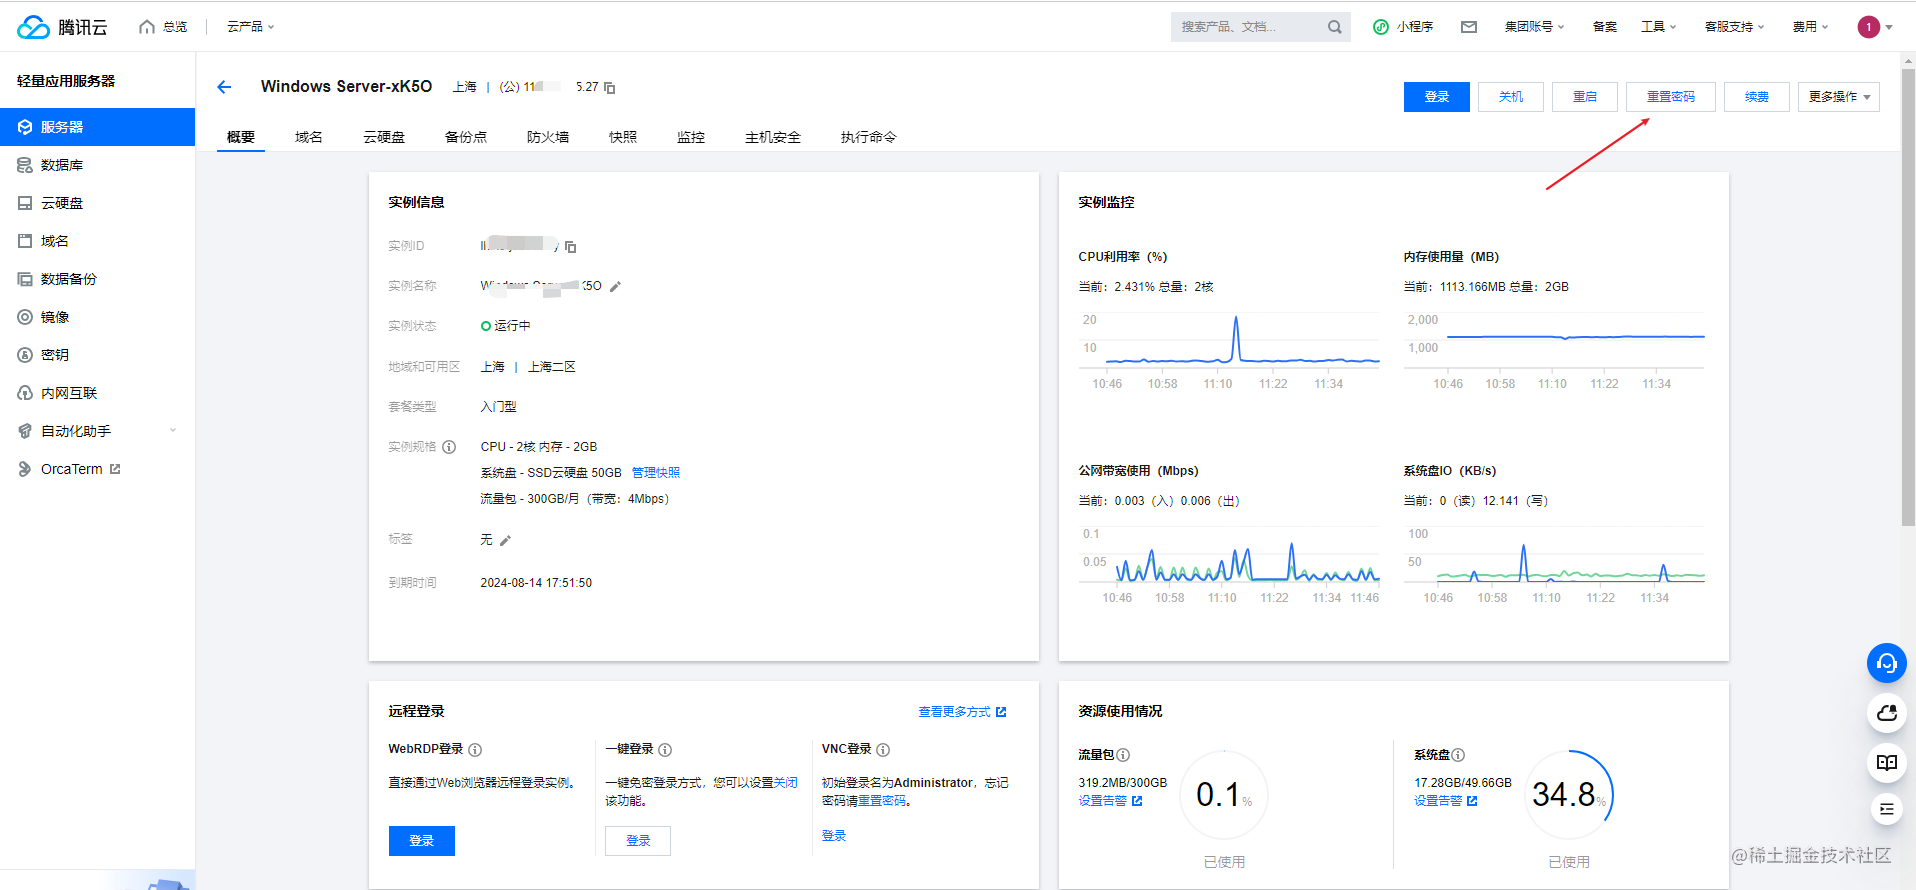
Task: Expand the 云产品 dropdown
Action: coord(250,27)
